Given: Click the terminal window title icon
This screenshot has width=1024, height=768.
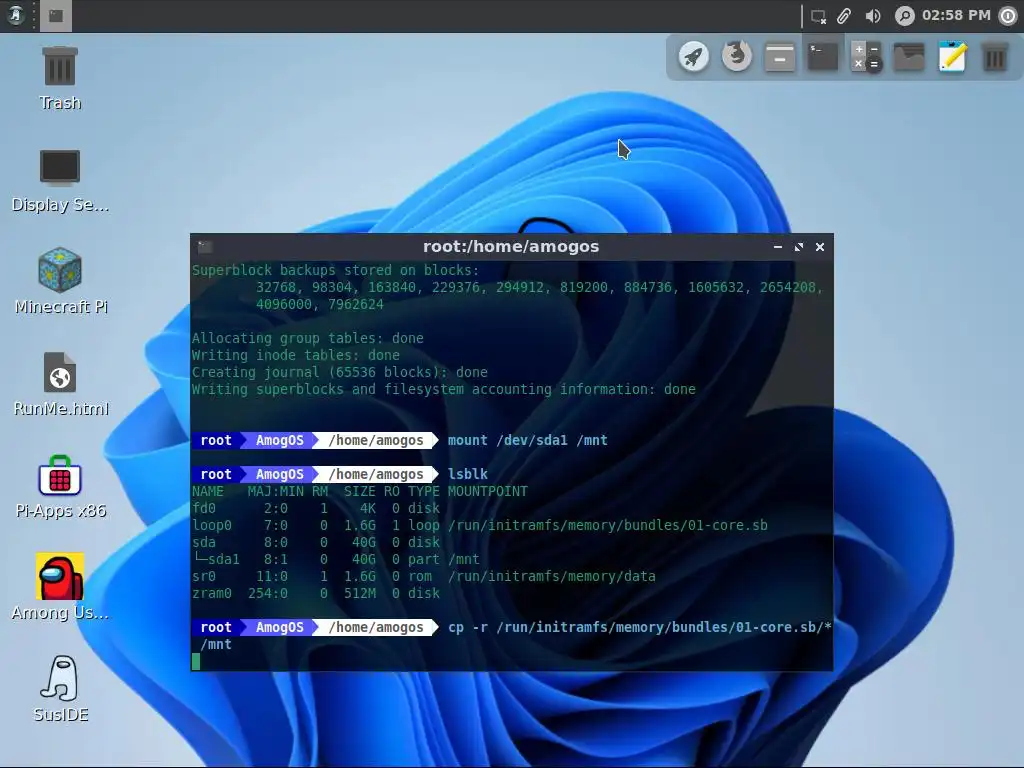Looking at the screenshot, I should click(x=205, y=247).
